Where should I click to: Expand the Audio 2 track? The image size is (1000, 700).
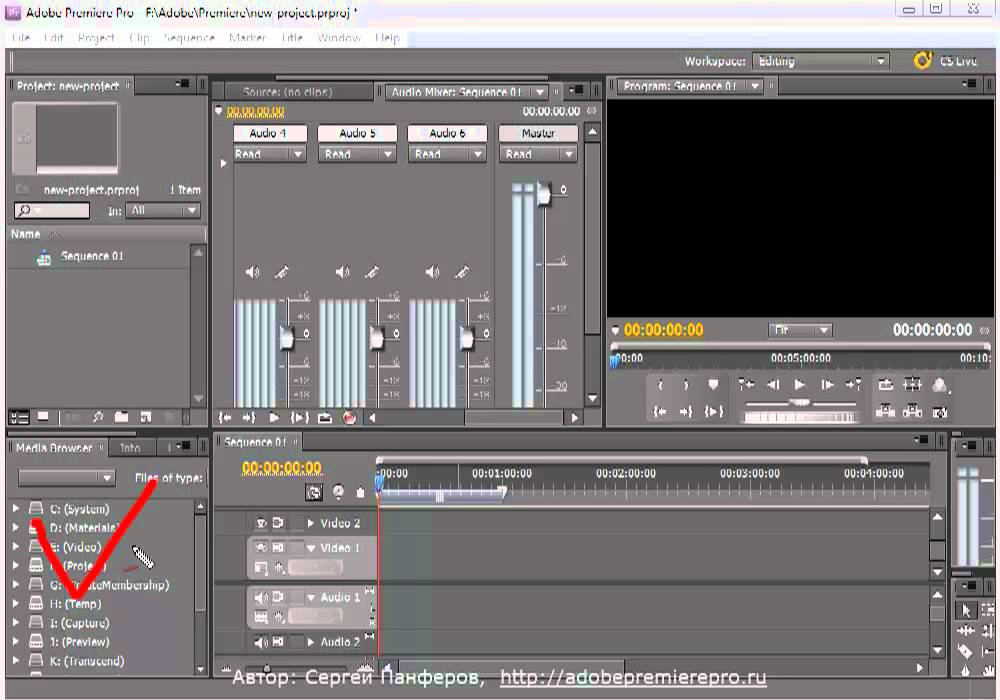pos(311,642)
